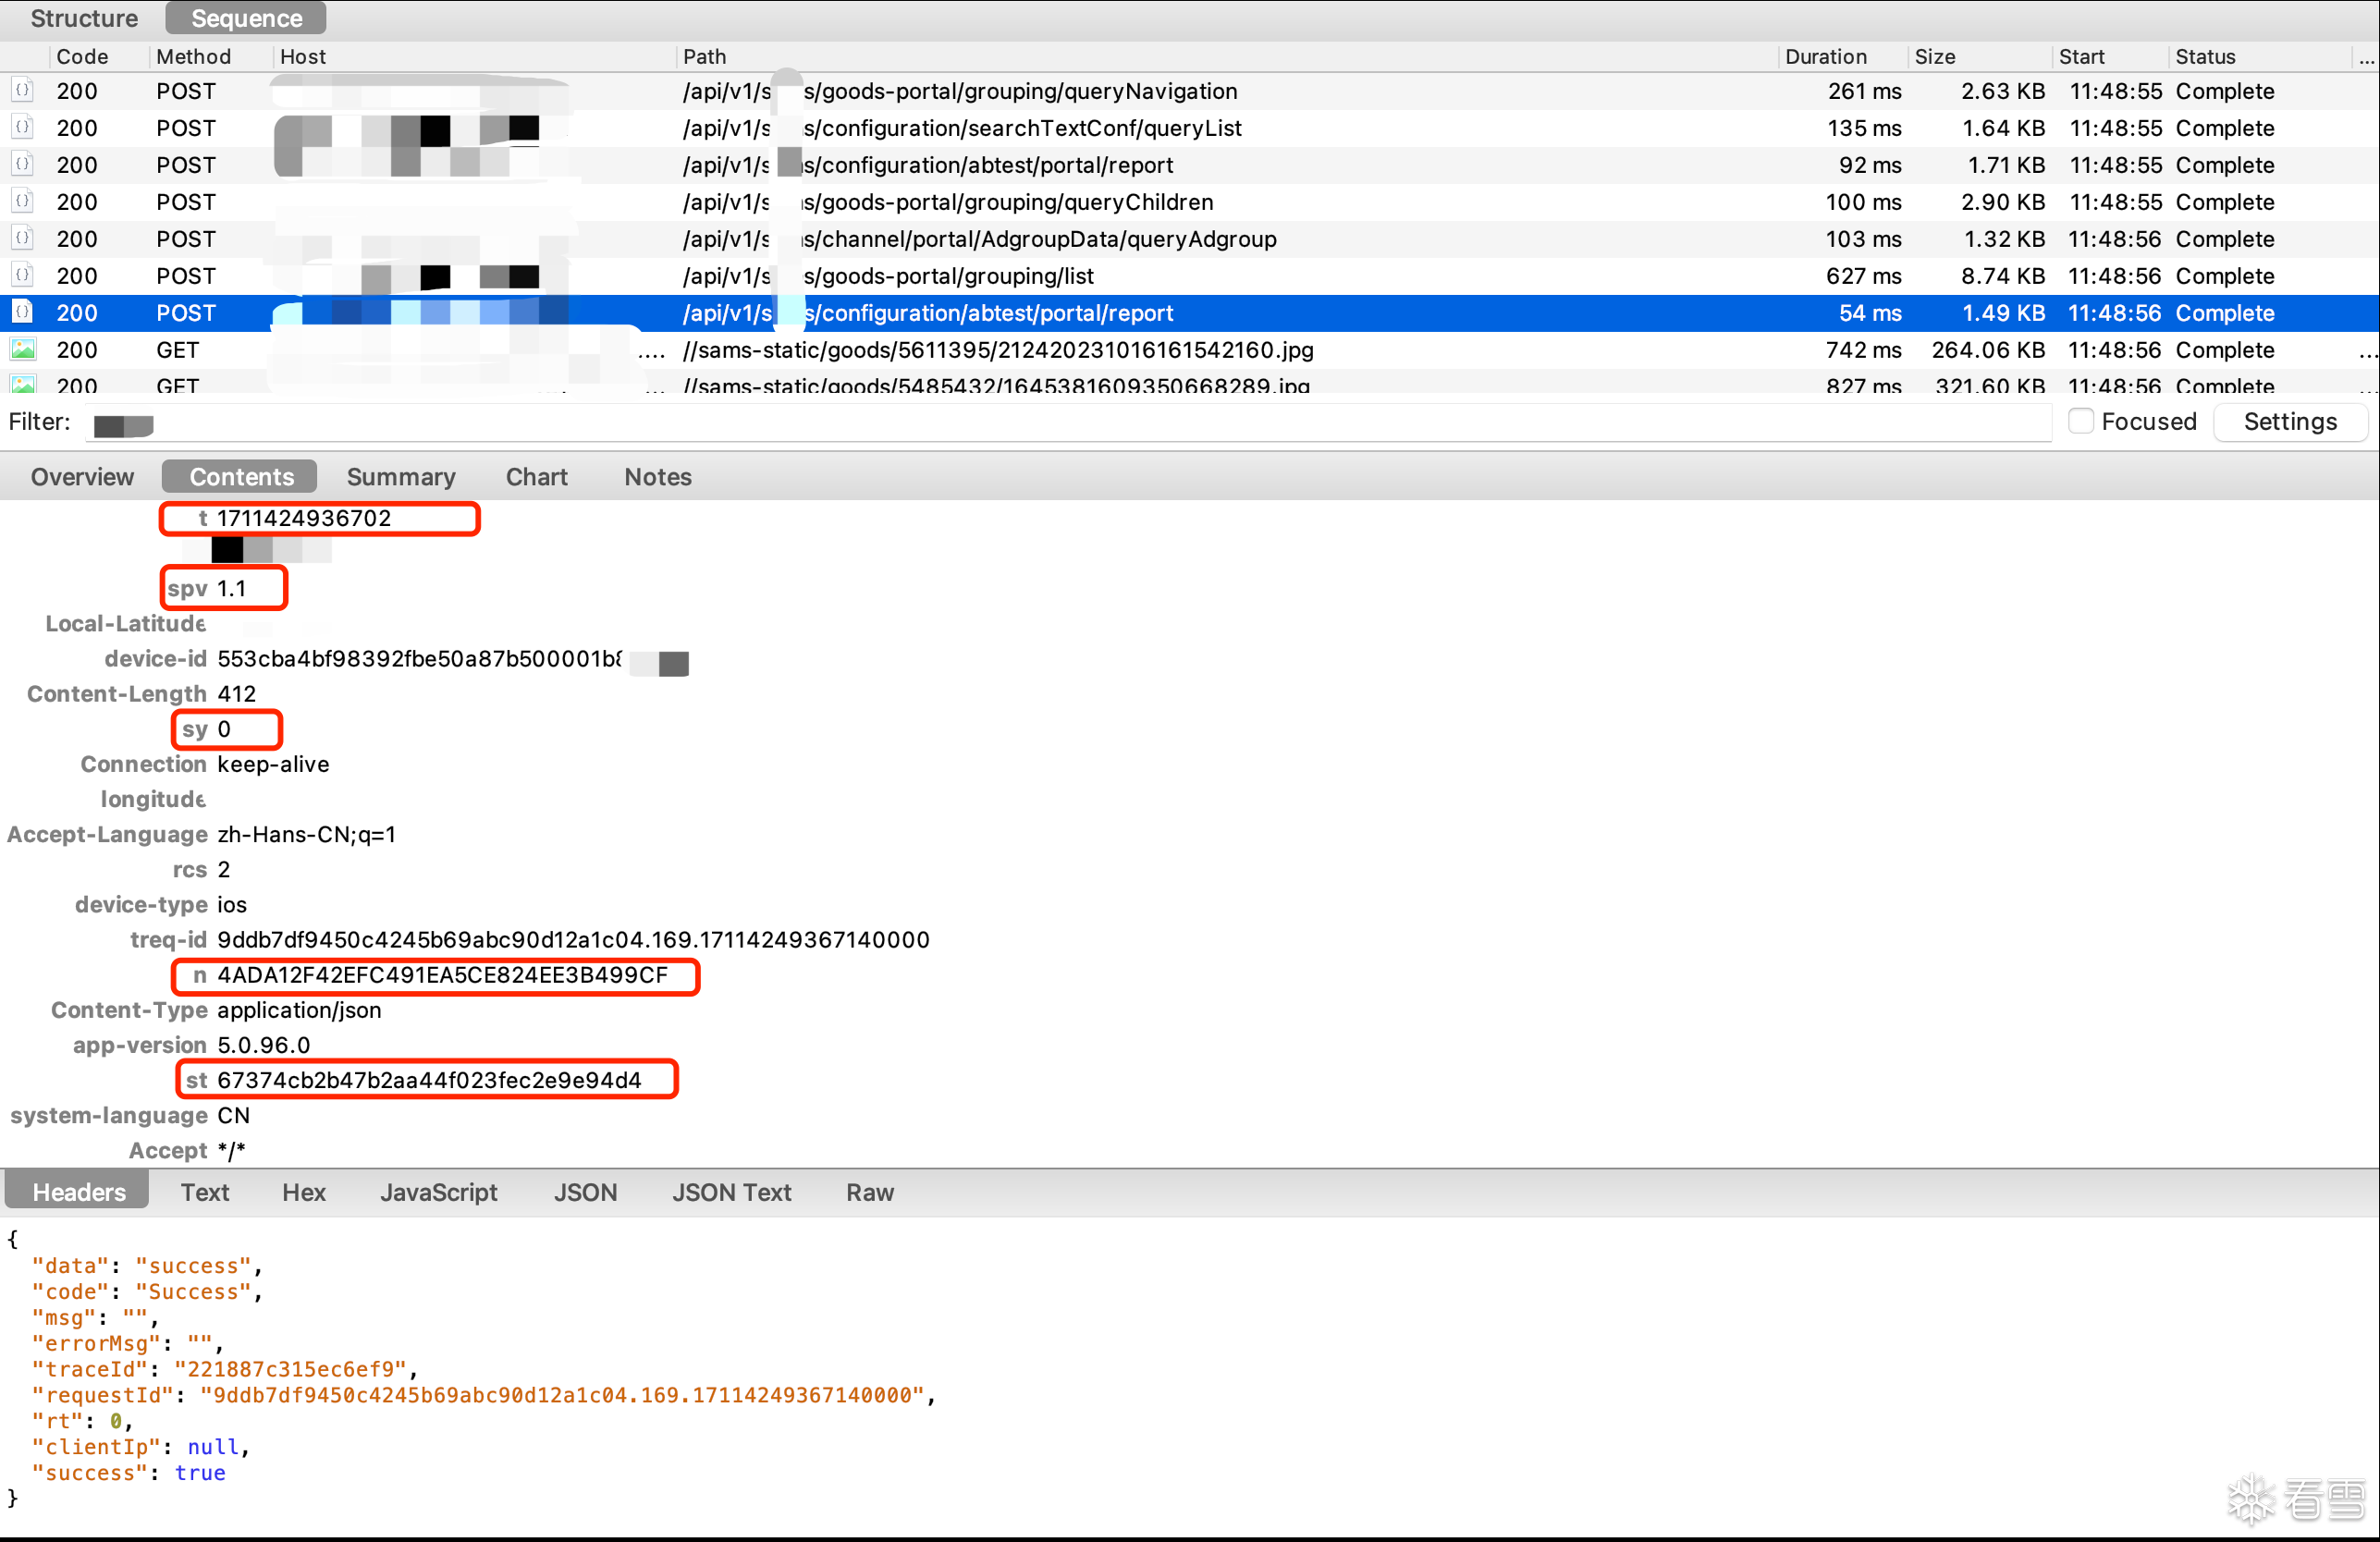Click document icon of grouping/list request

pyautogui.click(x=22, y=276)
